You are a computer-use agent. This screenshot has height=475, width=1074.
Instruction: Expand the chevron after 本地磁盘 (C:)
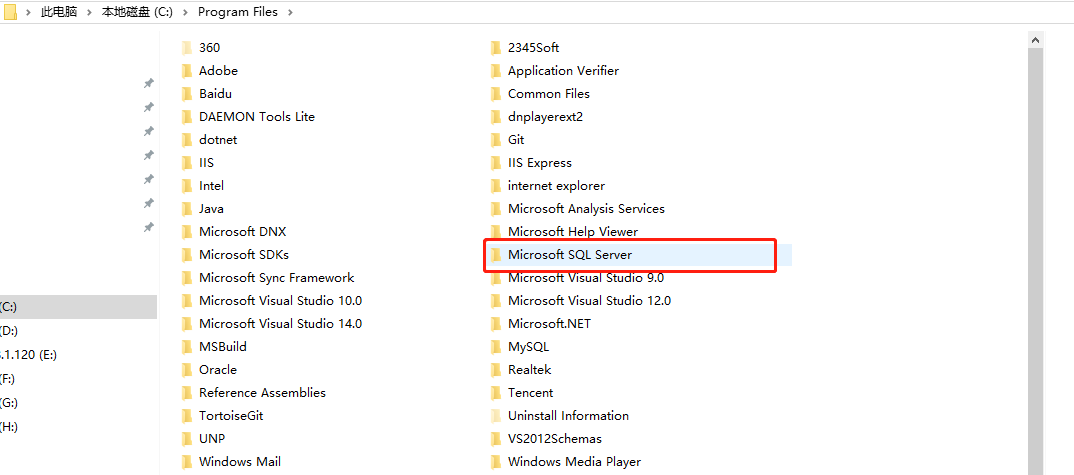coord(186,12)
